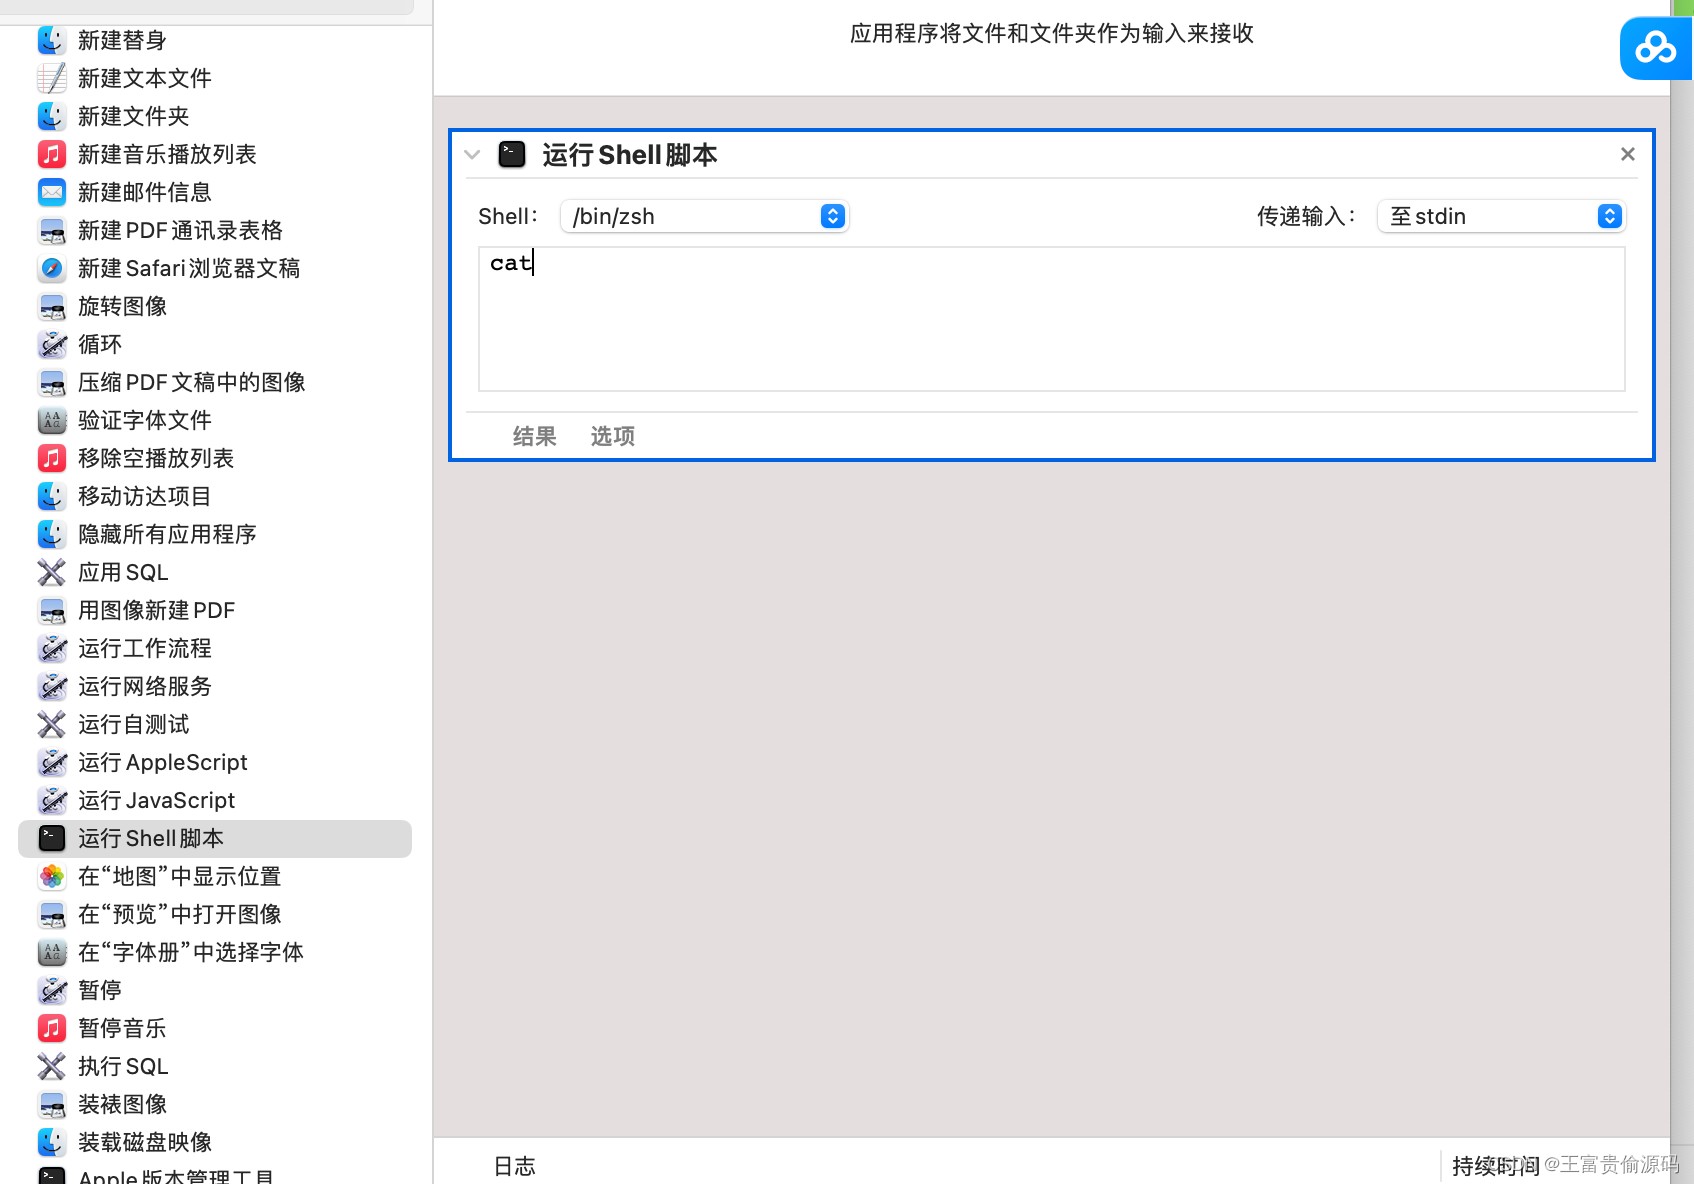Click the terminal icon in the workflow action header
1694x1184 pixels.
pos(512,154)
